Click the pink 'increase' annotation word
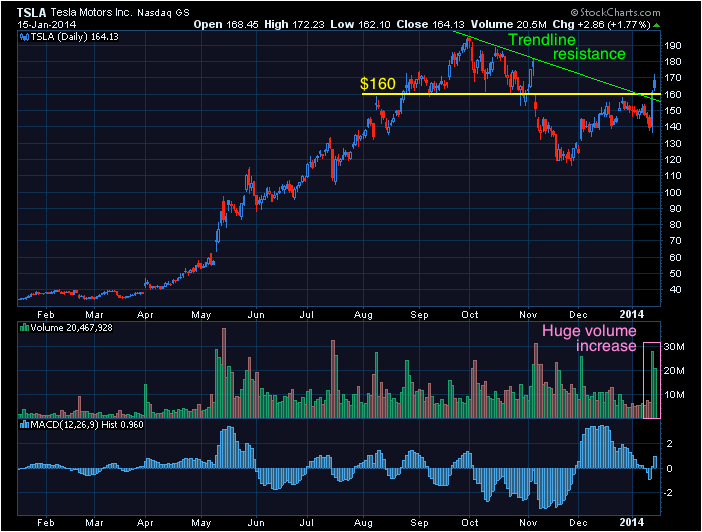The width and height of the screenshot is (702, 532). [606, 346]
